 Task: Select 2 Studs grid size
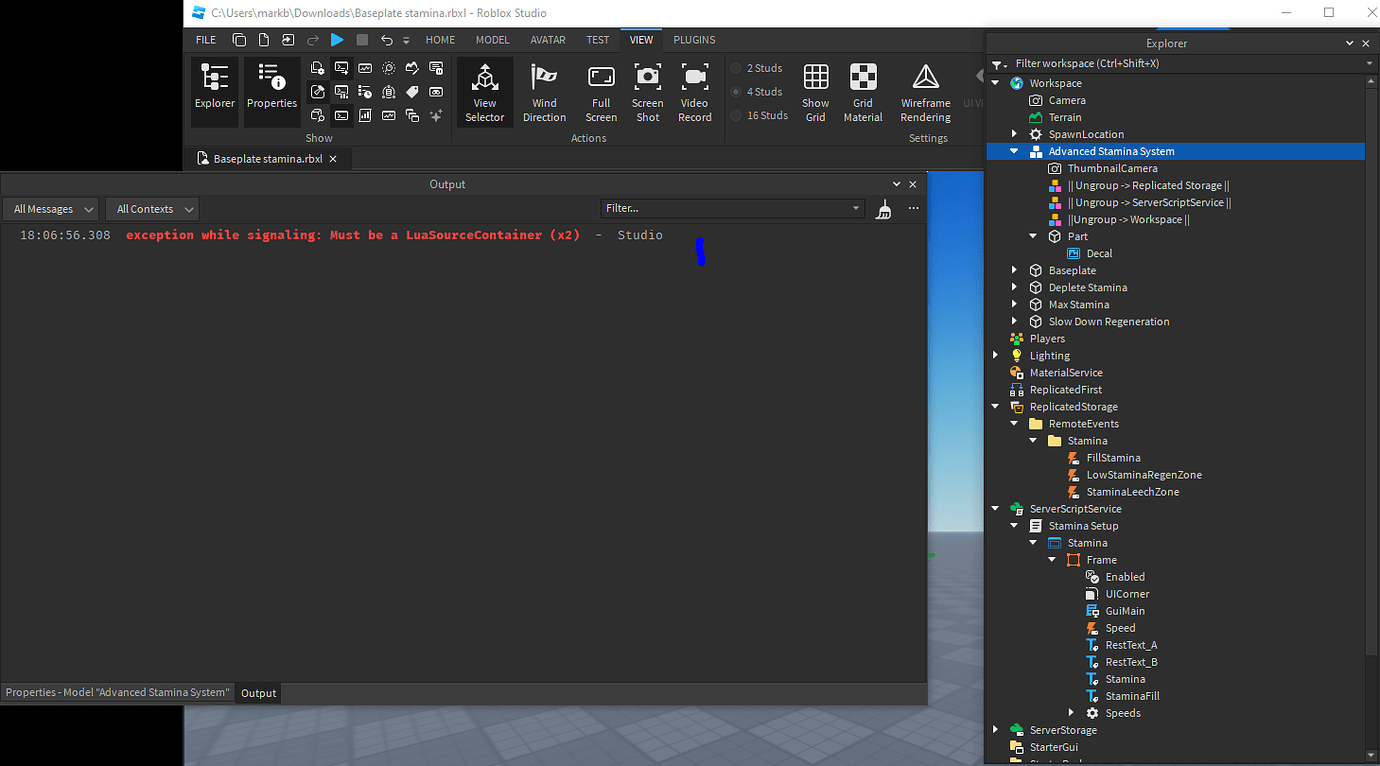pos(757,68)
